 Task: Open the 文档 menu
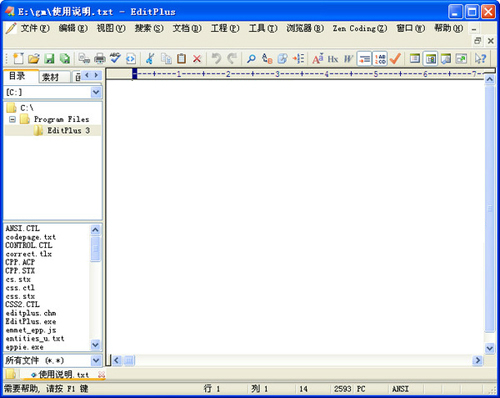(x=187, y=28)
